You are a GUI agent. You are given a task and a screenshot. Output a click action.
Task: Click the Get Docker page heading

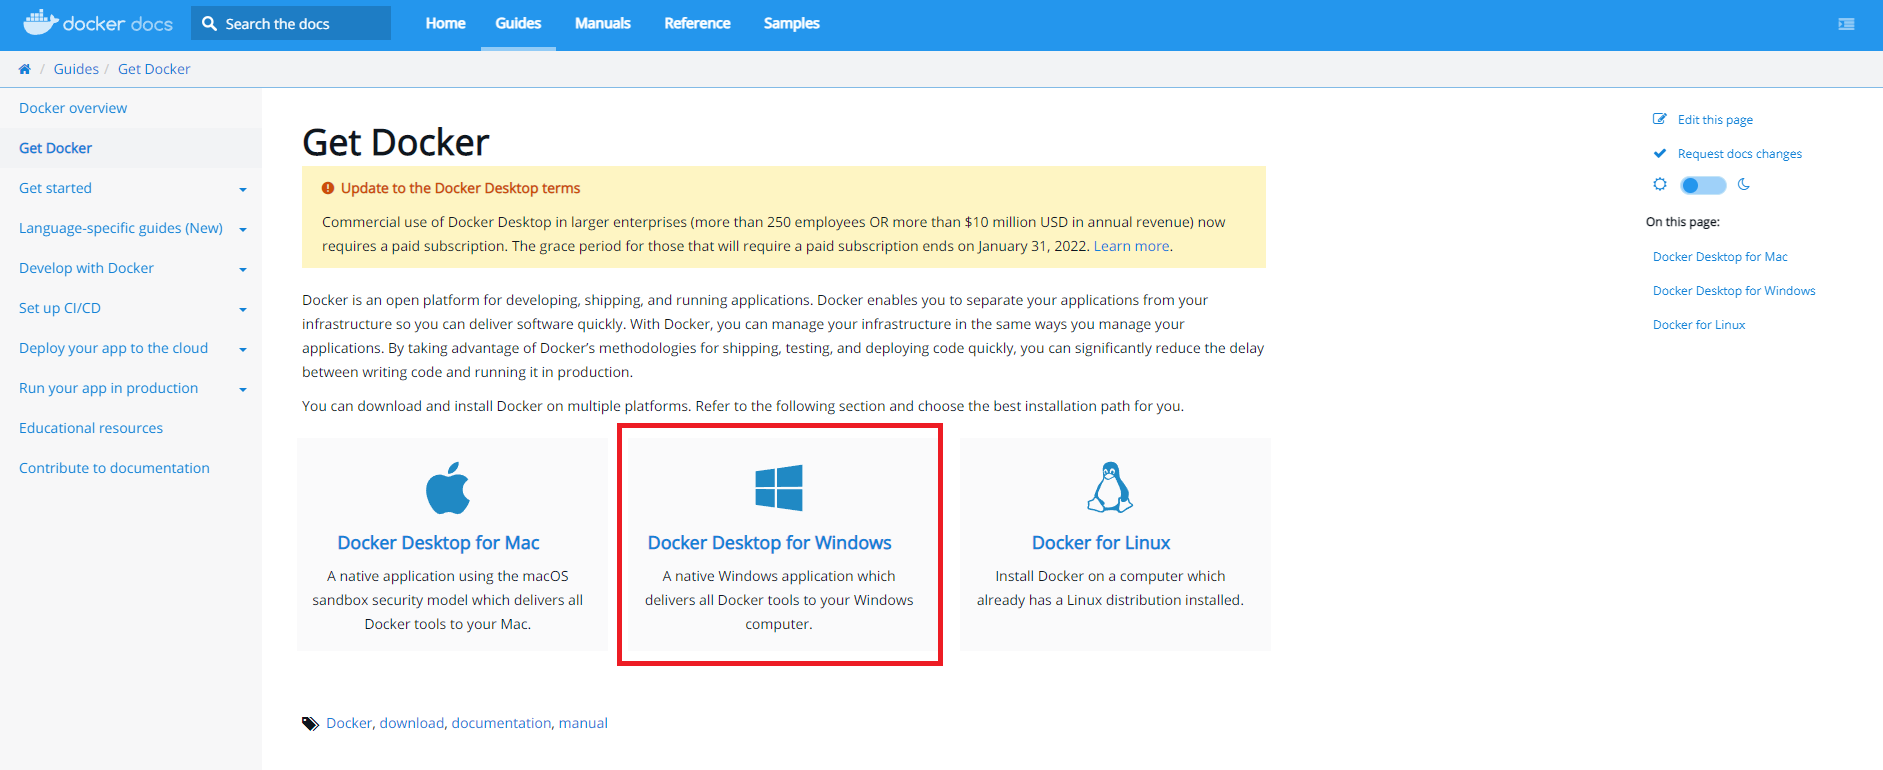pos(396,143)
